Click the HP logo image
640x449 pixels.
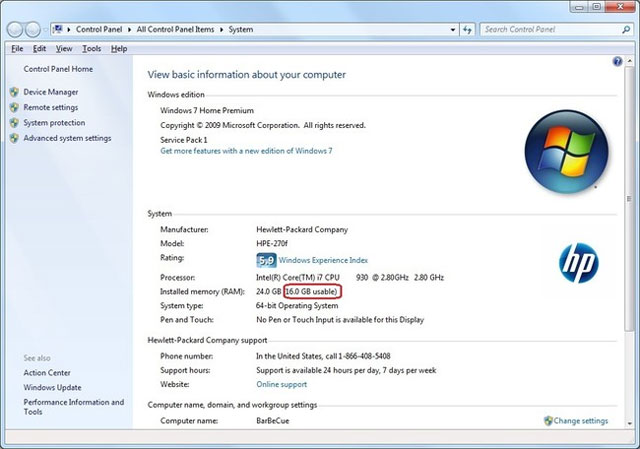point(578,263)
